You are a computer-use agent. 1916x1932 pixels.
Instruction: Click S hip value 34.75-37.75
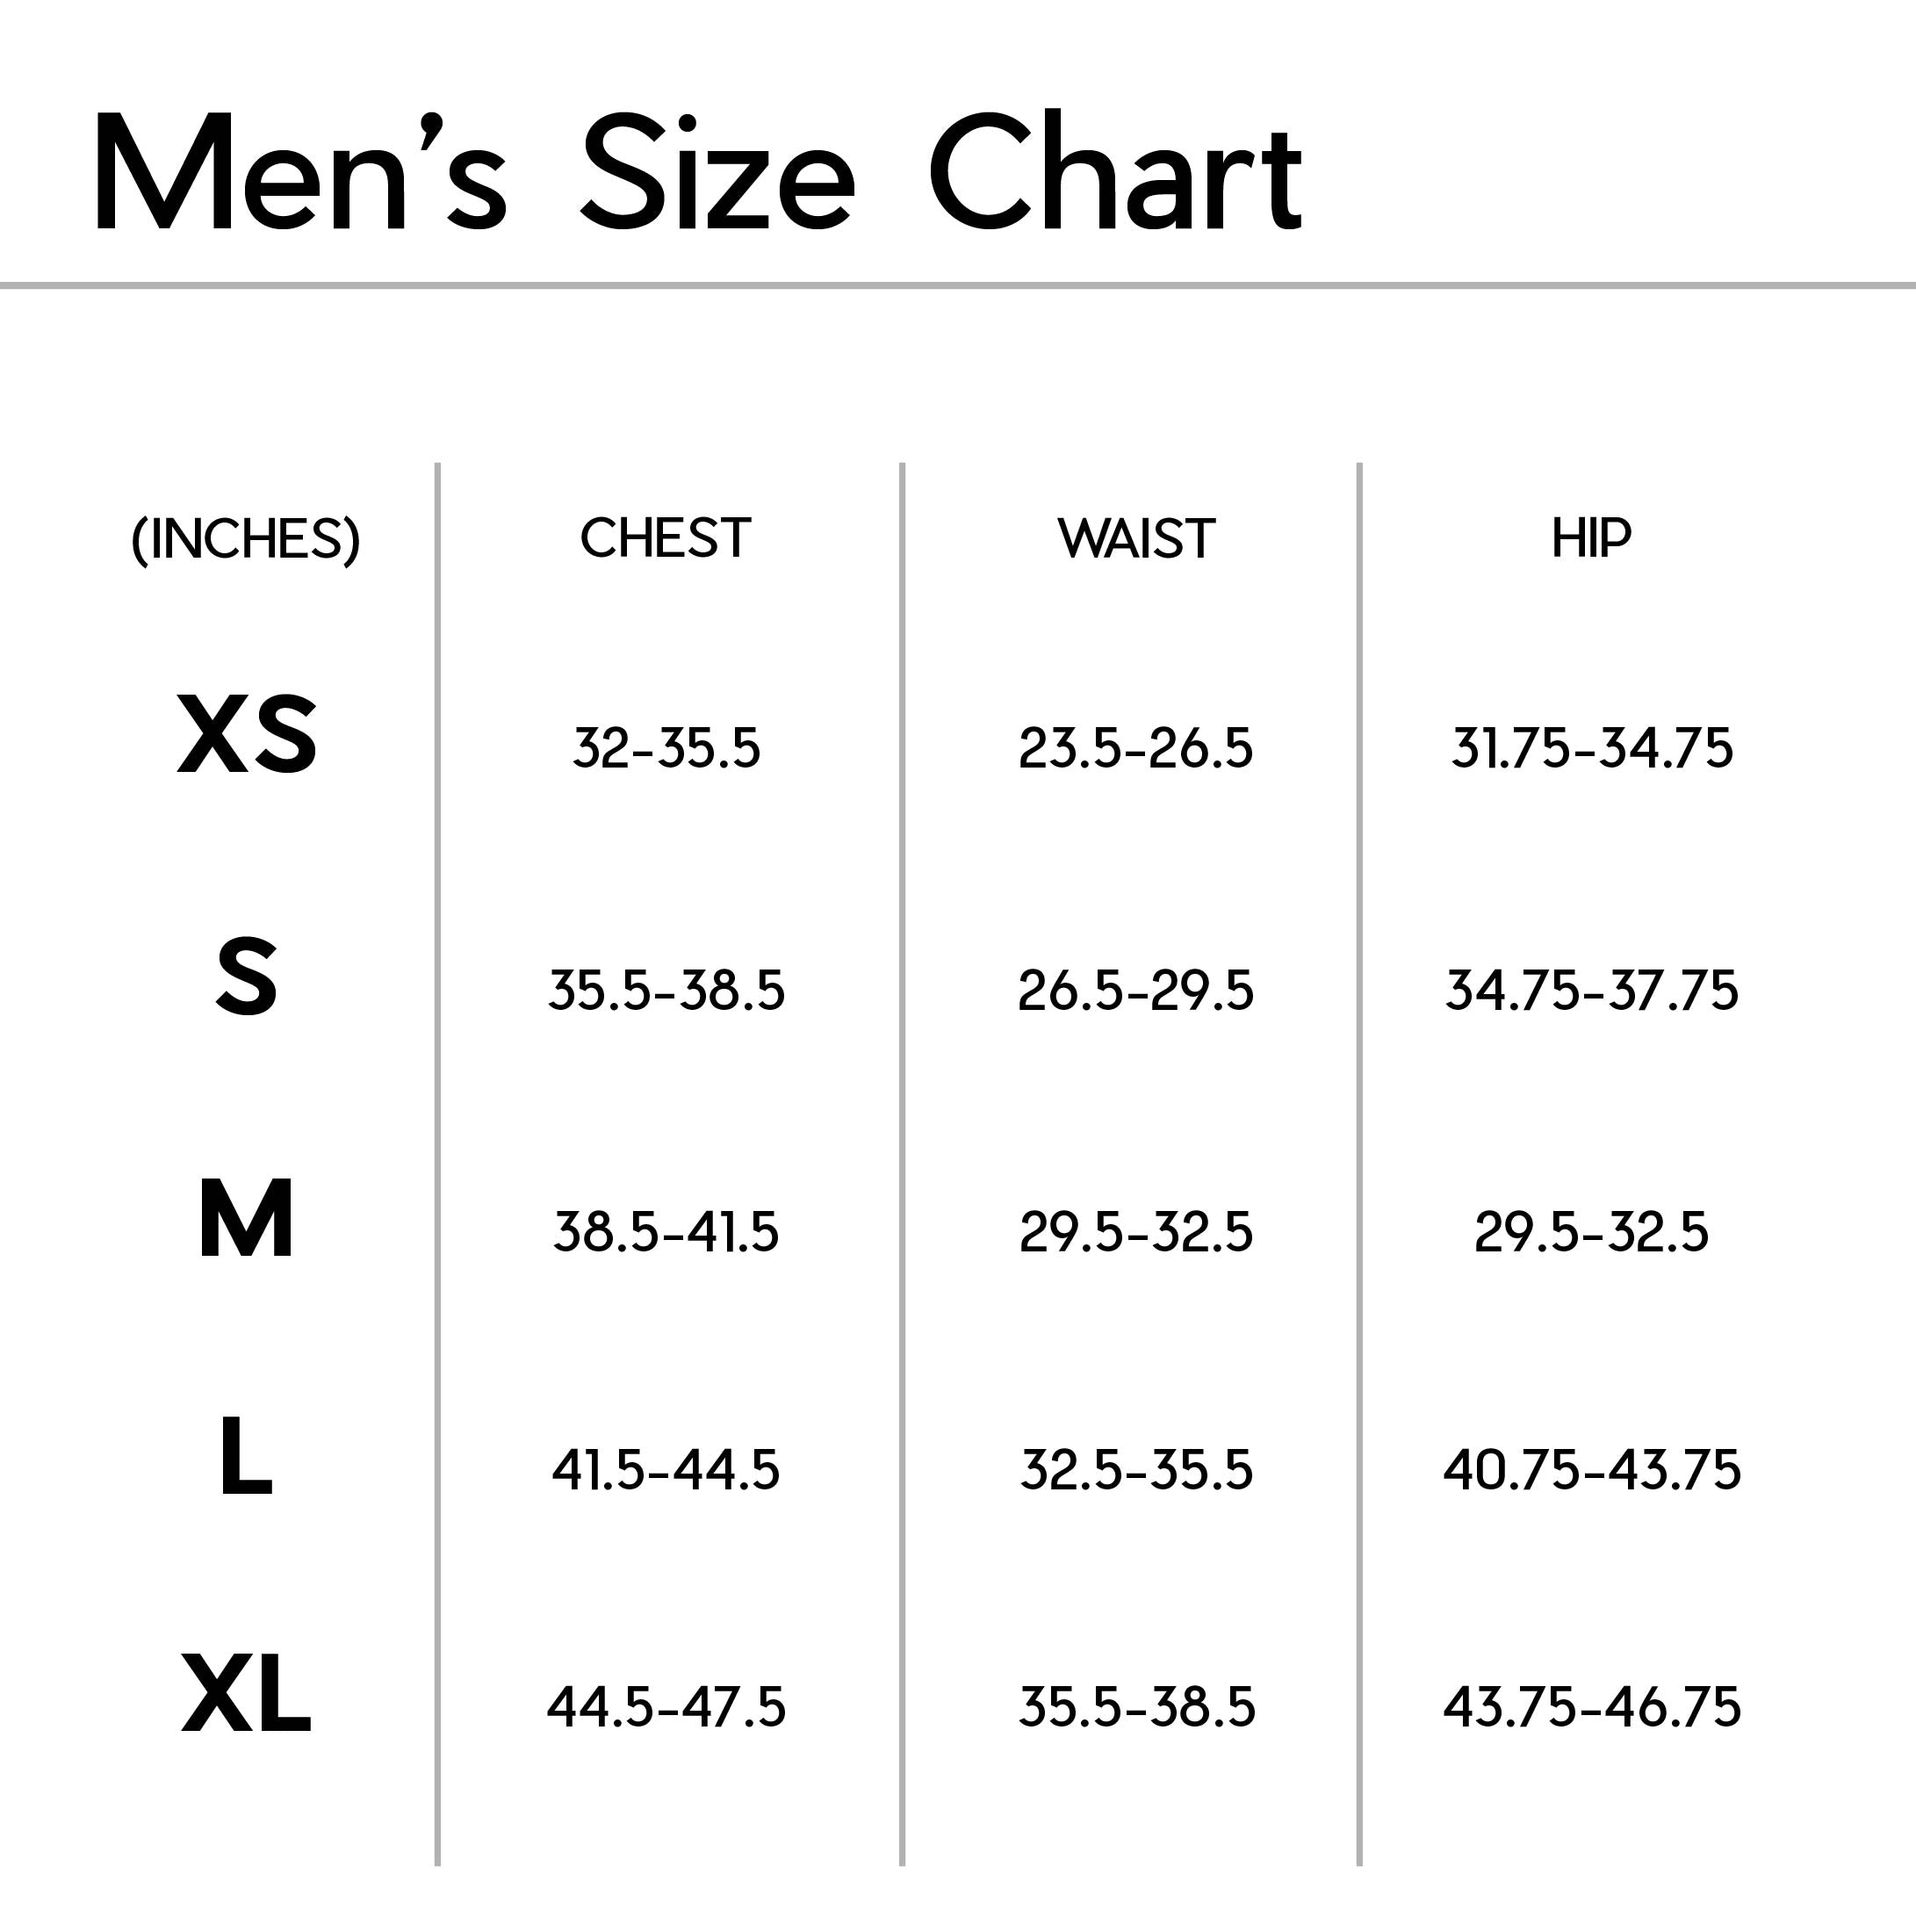click(x=1591, y=991)
